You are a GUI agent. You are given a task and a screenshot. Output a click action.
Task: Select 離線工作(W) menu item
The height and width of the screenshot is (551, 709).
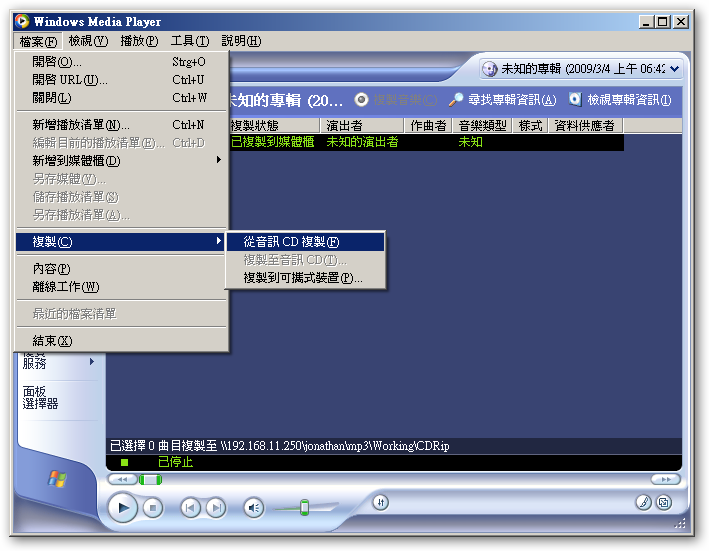(121, 287)
